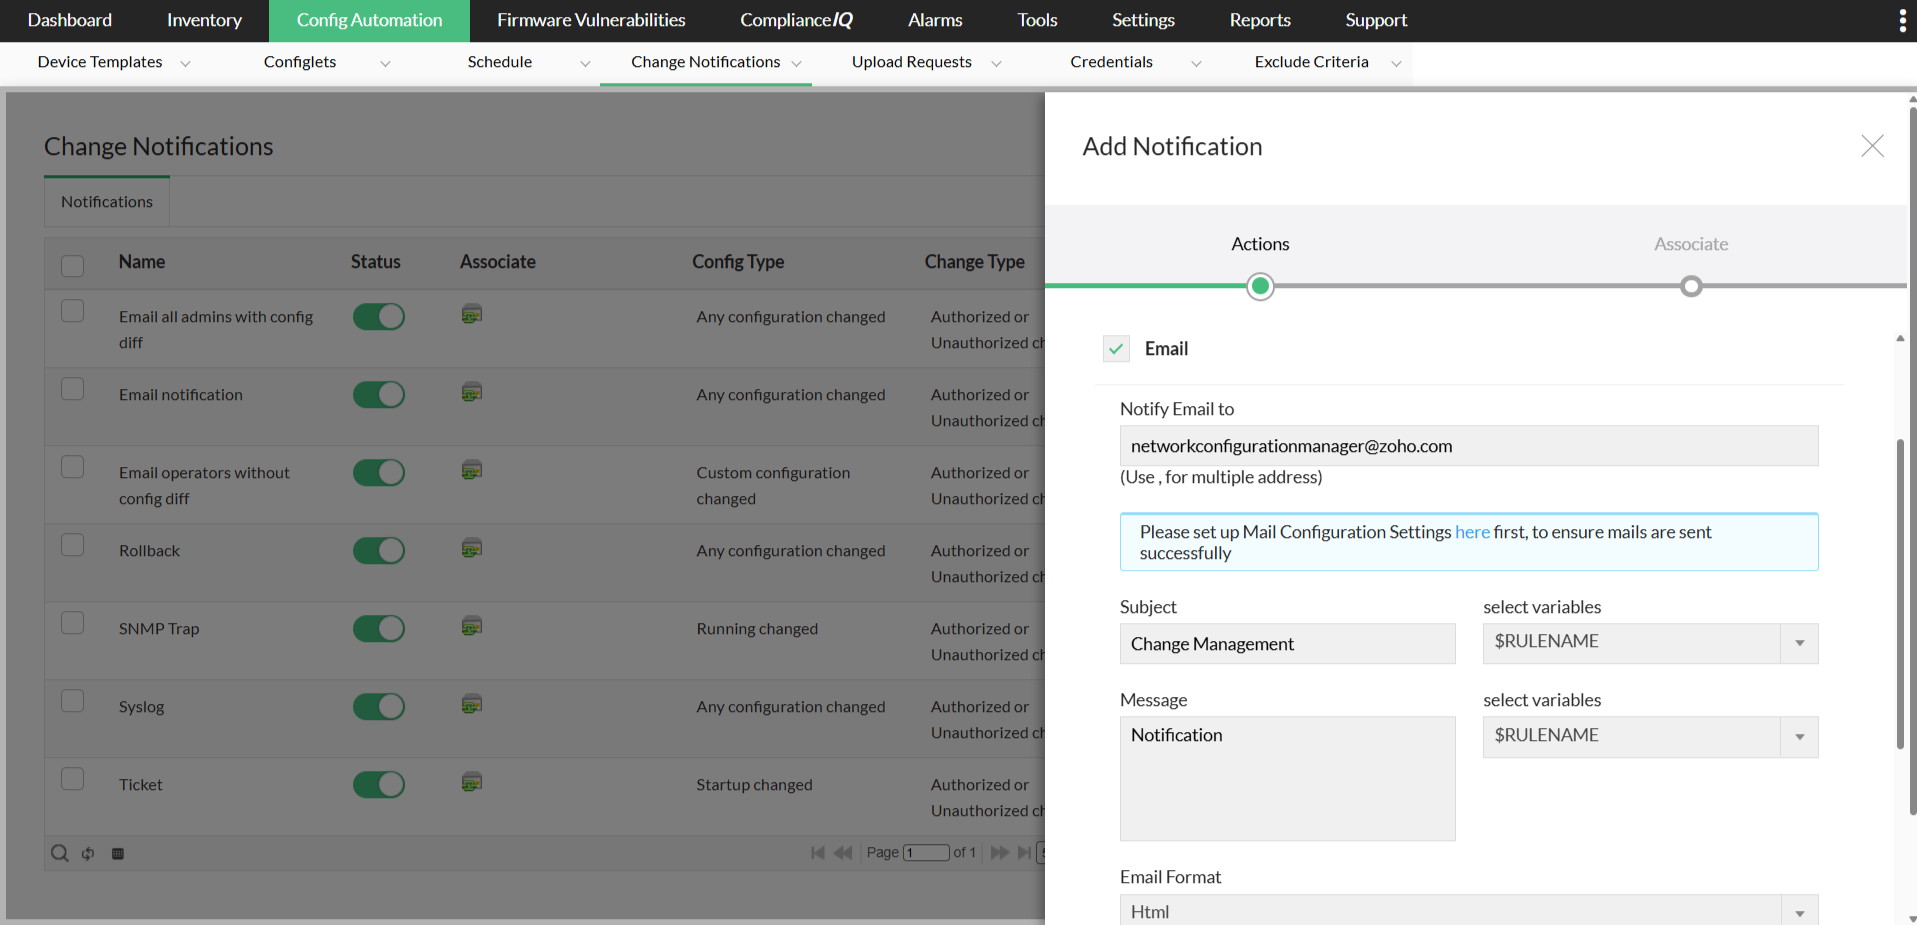The height and width of the screenshot is (925, 1917).
Task: Uncheck the Email action checkbox
Action: tap(1116, 348)
